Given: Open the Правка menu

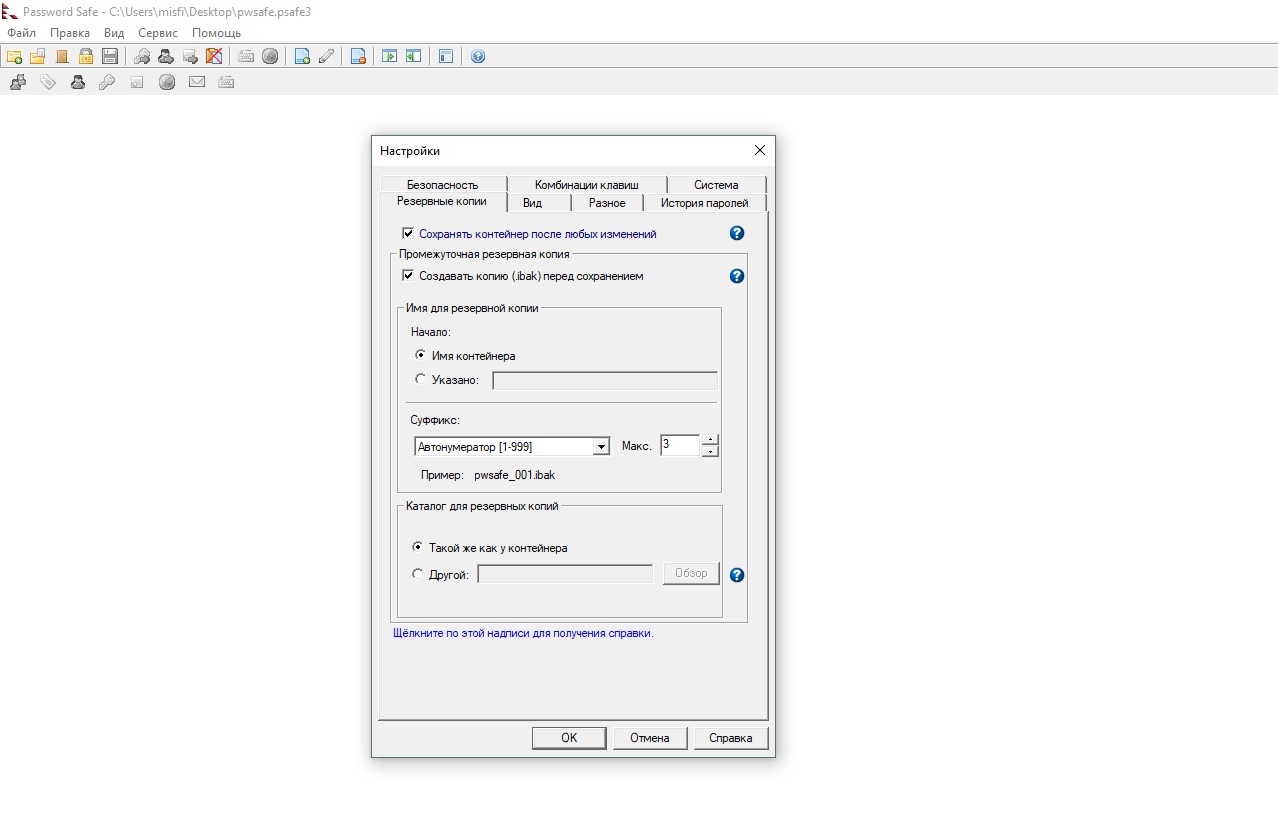Looking at the screenshot, I should pos(70,33).
